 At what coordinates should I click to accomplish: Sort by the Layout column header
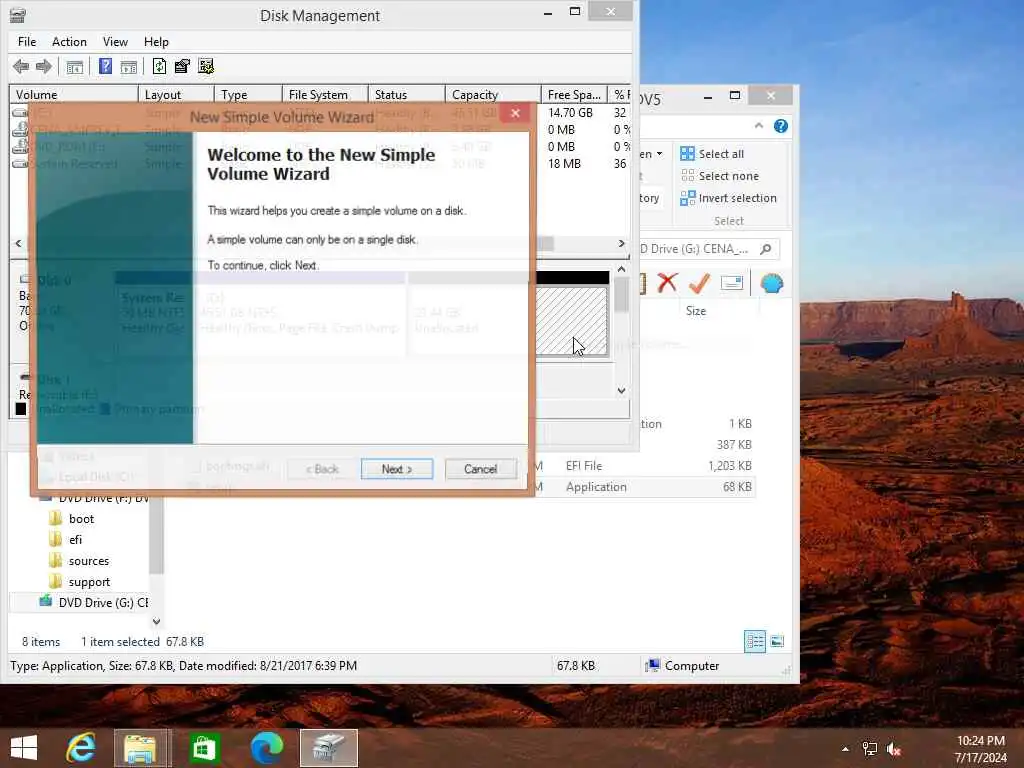176,95
